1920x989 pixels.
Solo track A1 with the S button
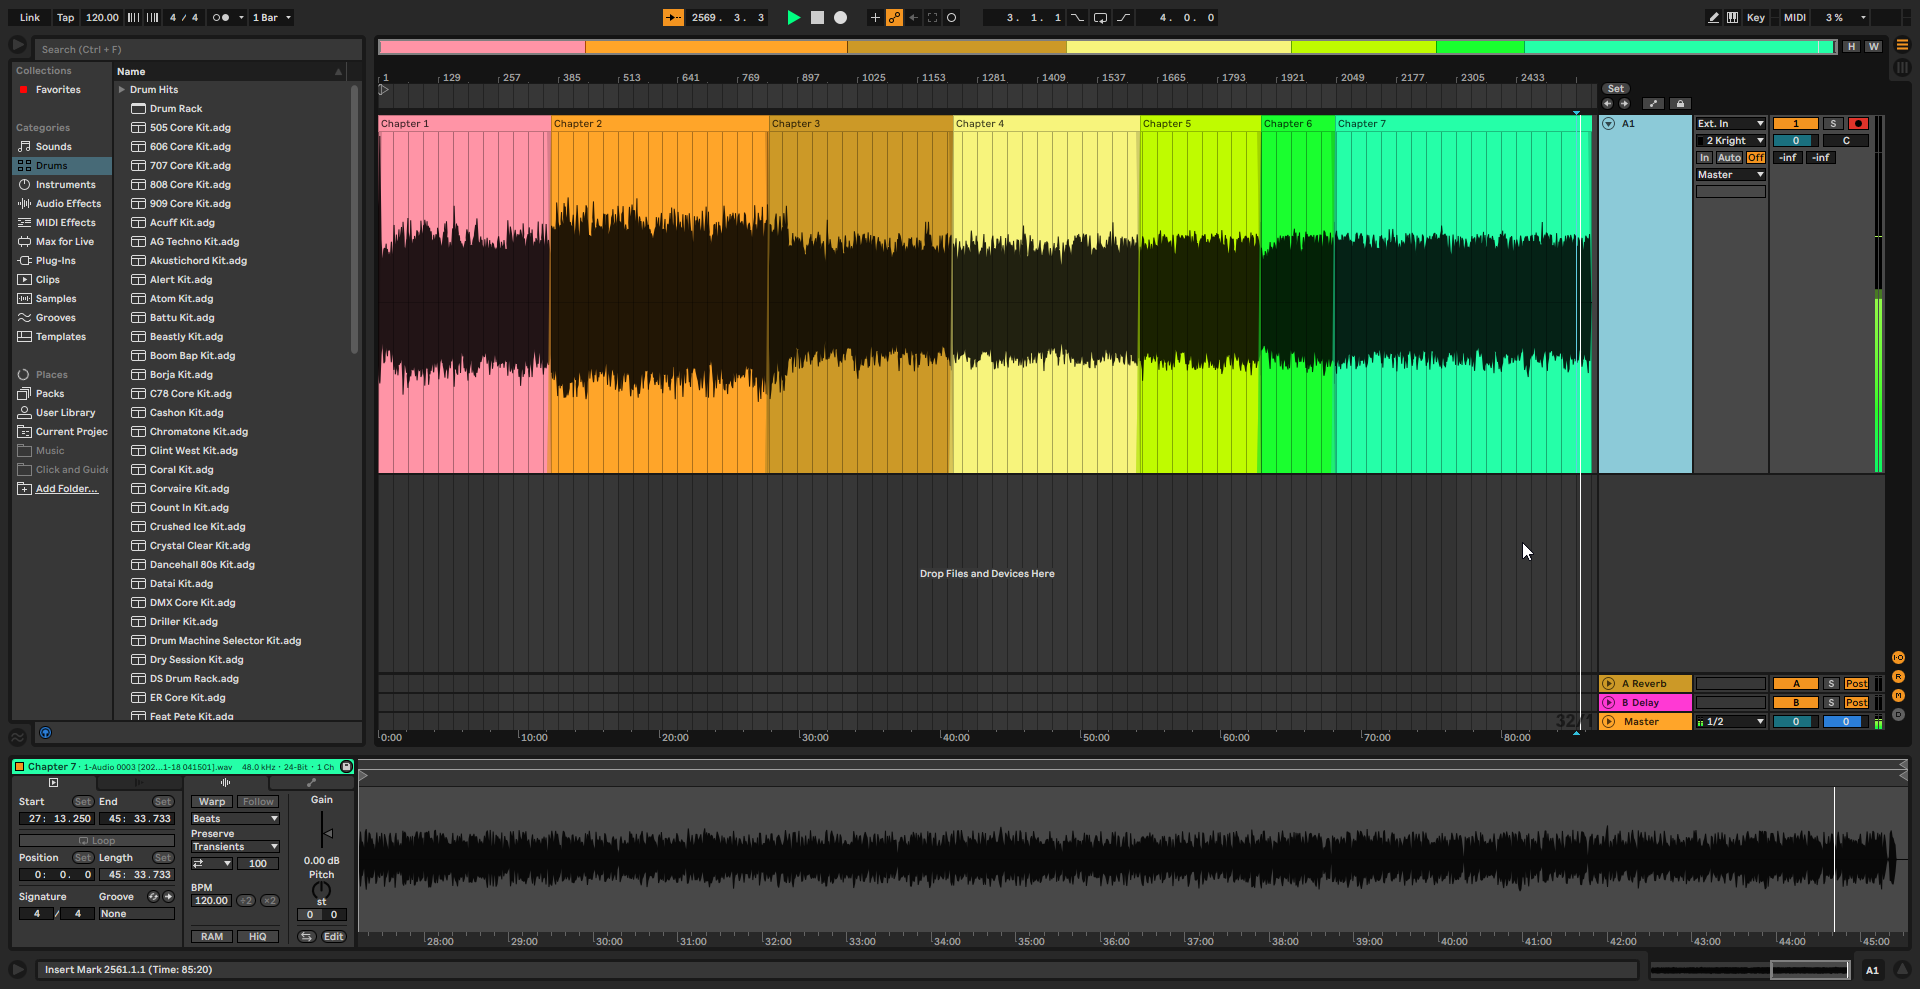1833,124
